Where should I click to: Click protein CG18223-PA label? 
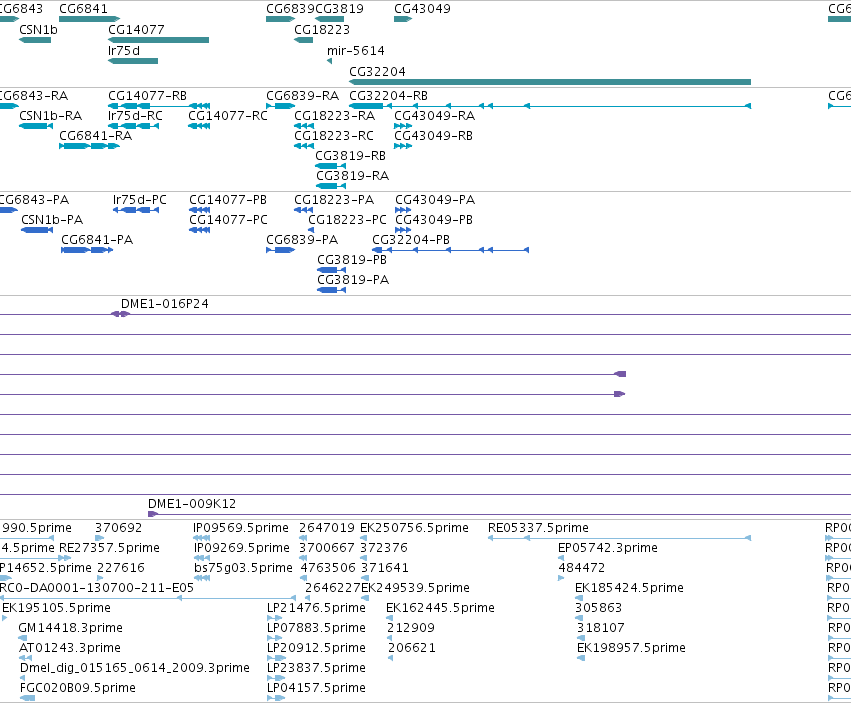click(334, 200)
